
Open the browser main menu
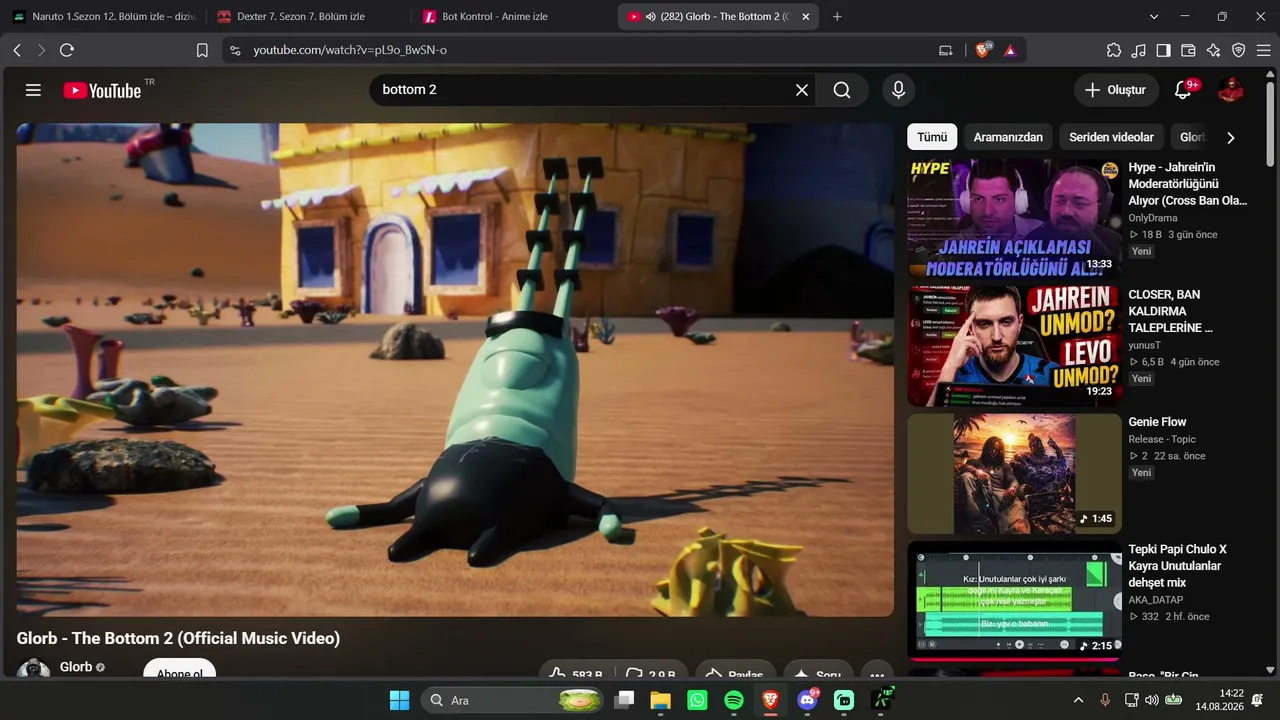[1264, 50]
